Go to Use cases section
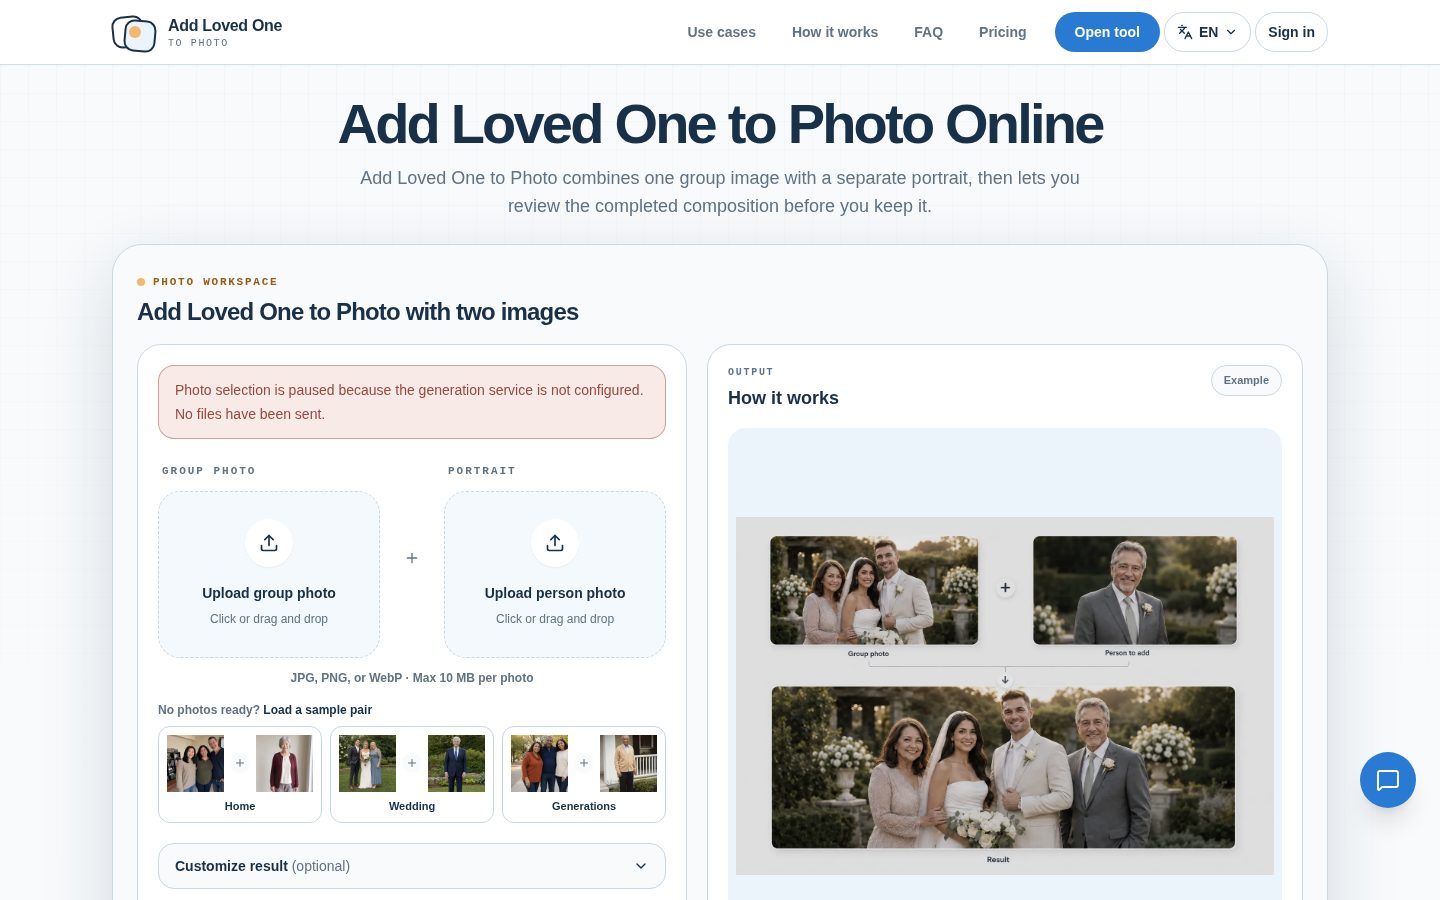Viewport: 1440px width, 900px height. [721, 32]
